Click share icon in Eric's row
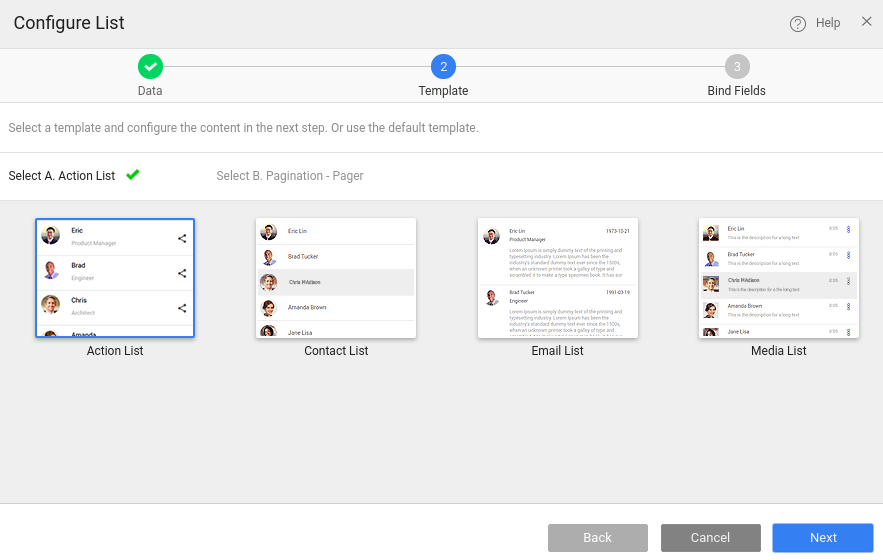883x560 pixels. 182,238
